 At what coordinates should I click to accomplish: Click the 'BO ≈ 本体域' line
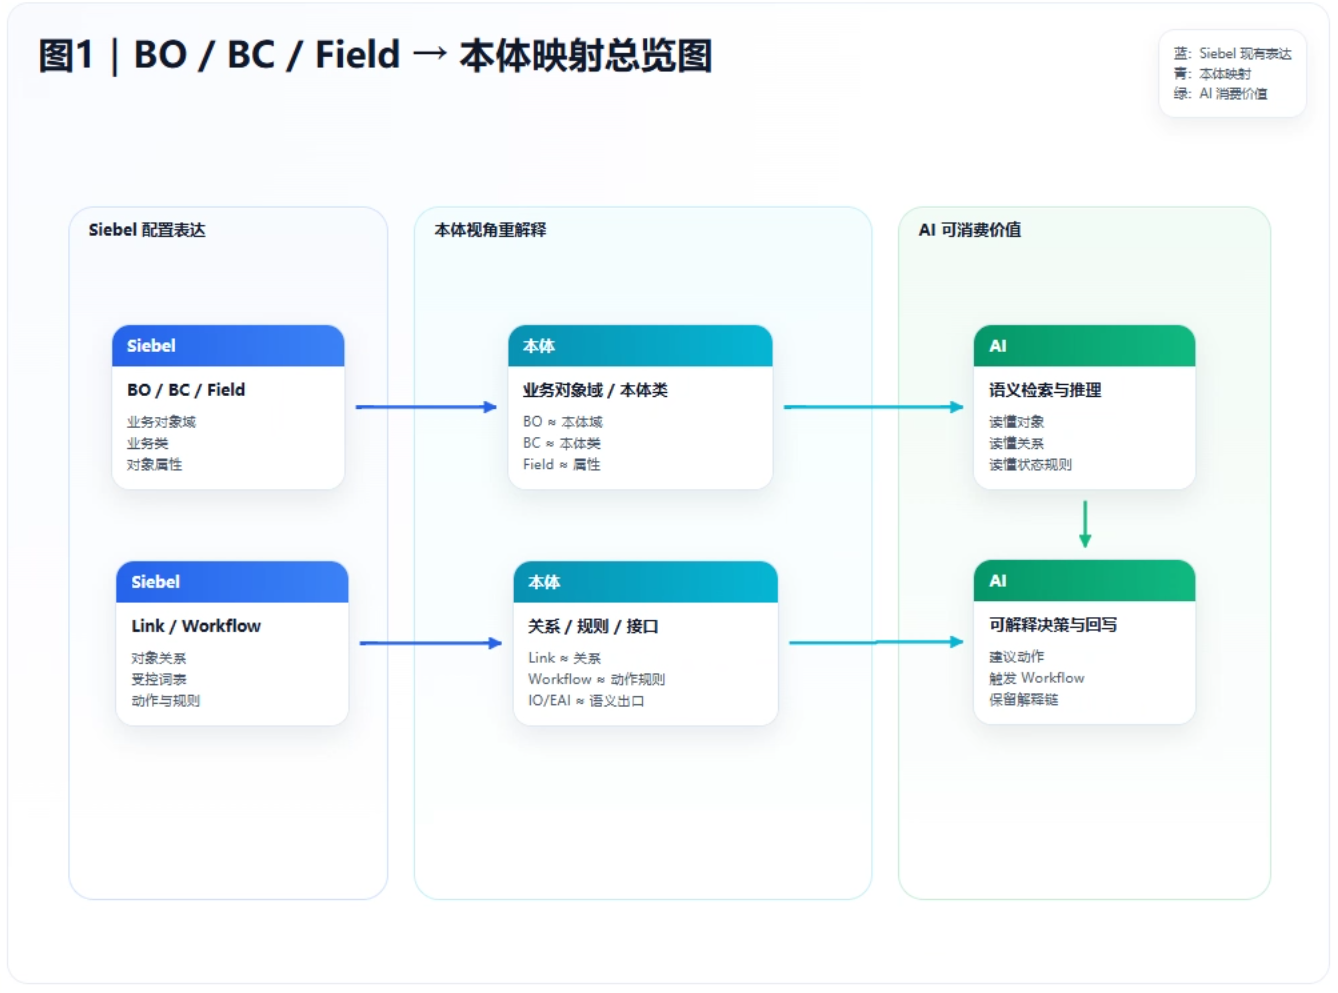tap(563, 422)
